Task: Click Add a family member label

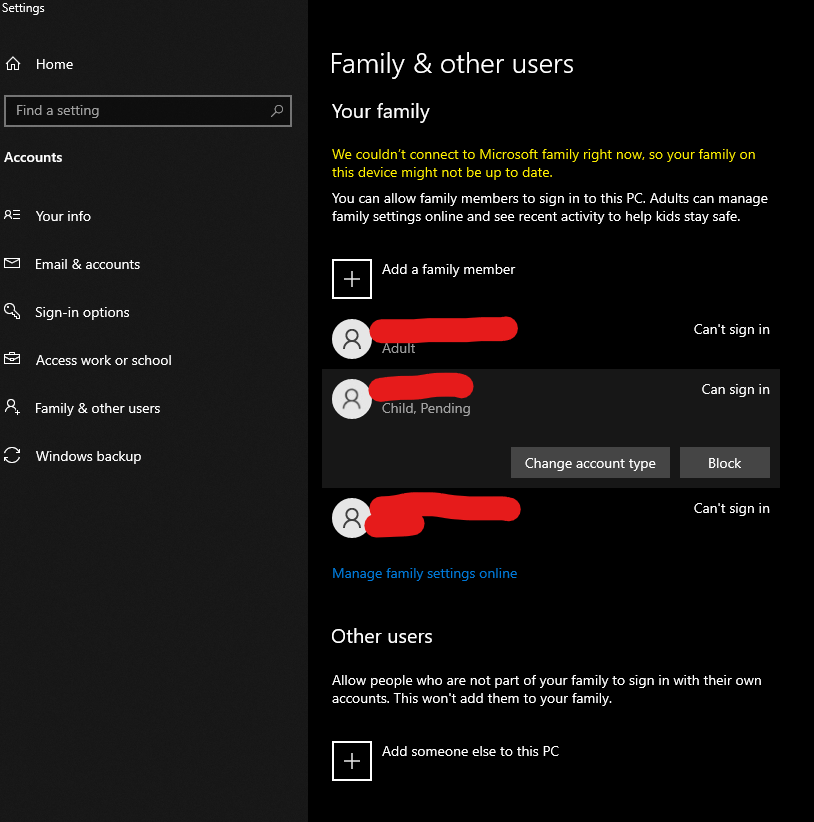Action: [448, 269]
